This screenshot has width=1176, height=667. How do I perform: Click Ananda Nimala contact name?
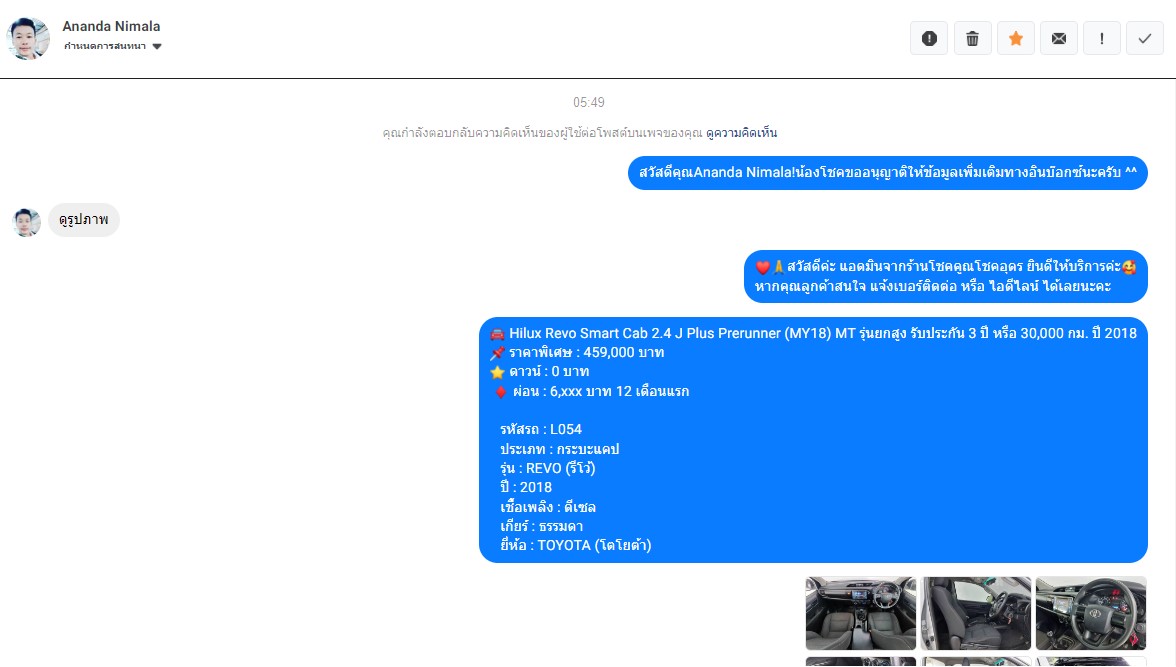pos(111,26)
